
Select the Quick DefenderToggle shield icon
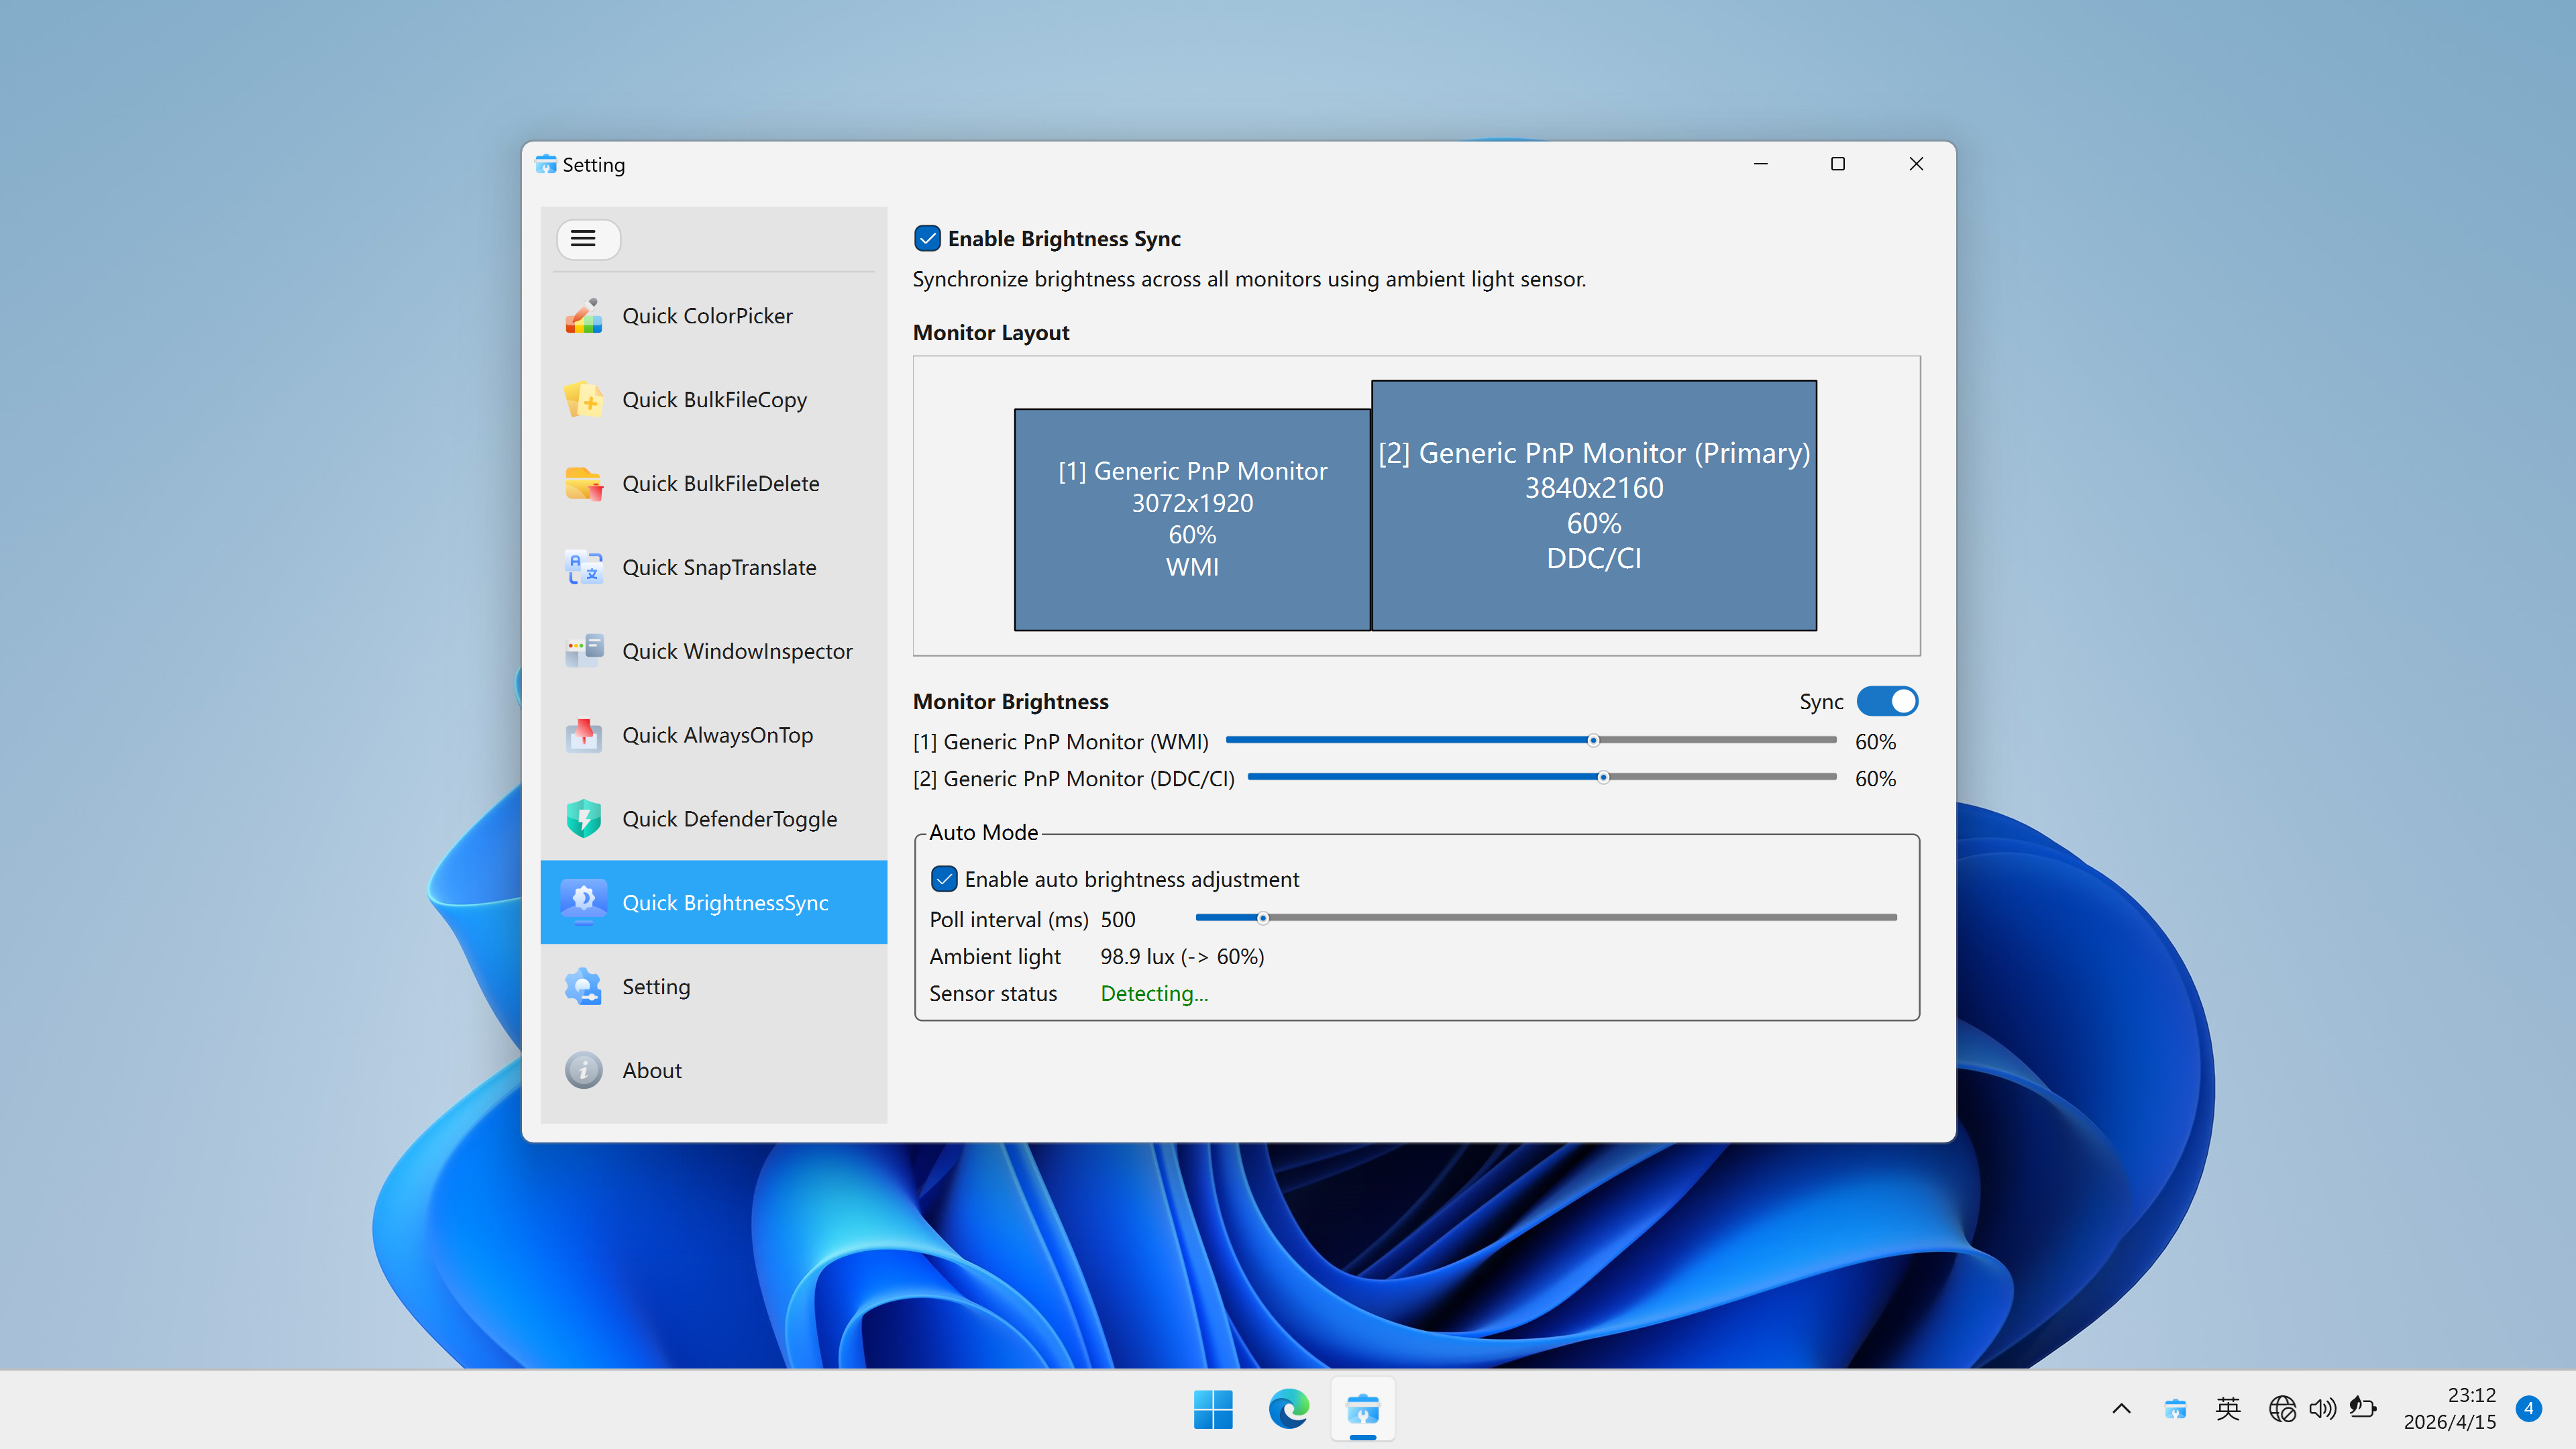(x=585, y=818)
